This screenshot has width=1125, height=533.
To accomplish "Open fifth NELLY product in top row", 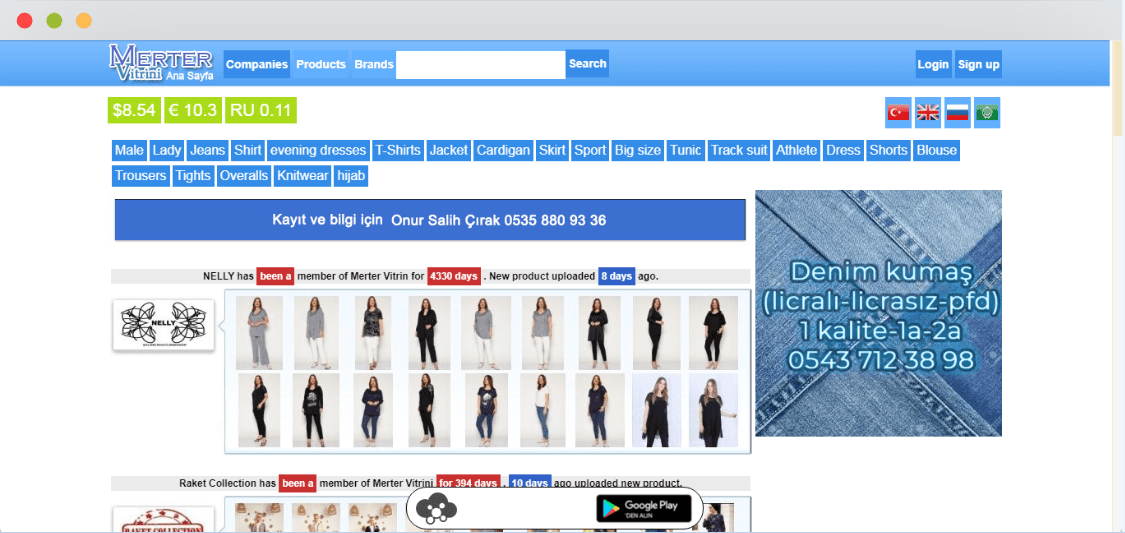I will [485, 332].
